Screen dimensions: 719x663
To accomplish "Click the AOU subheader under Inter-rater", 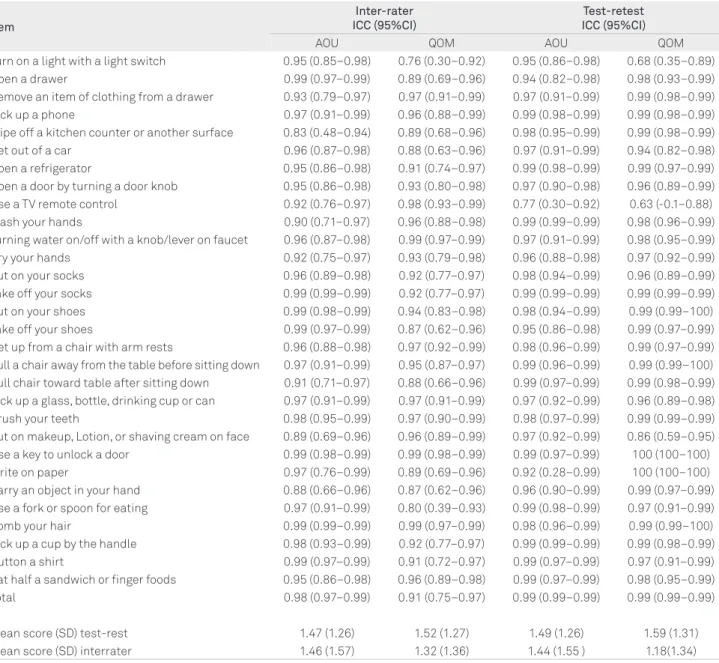I will 327,43.
